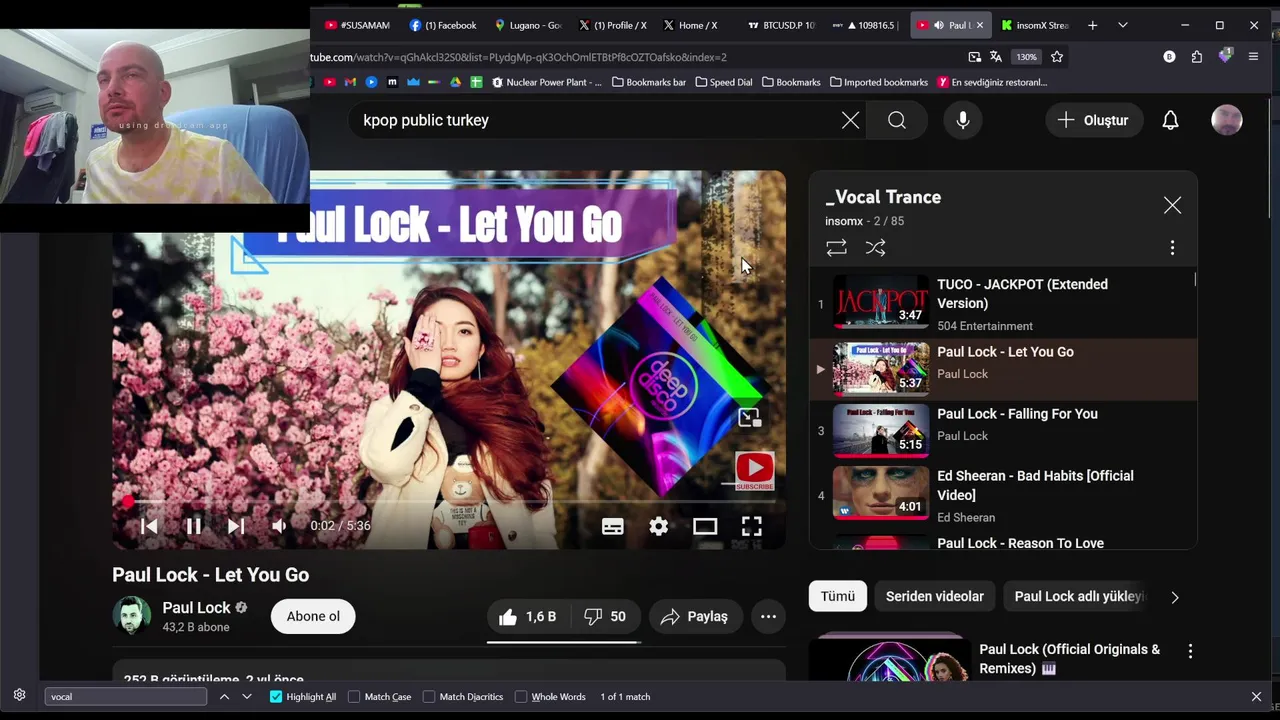Image resolution: width=1280 pixels, height=720 pixels.
Task: Toggle playlist loop/repeat
Action: [837, 248]
